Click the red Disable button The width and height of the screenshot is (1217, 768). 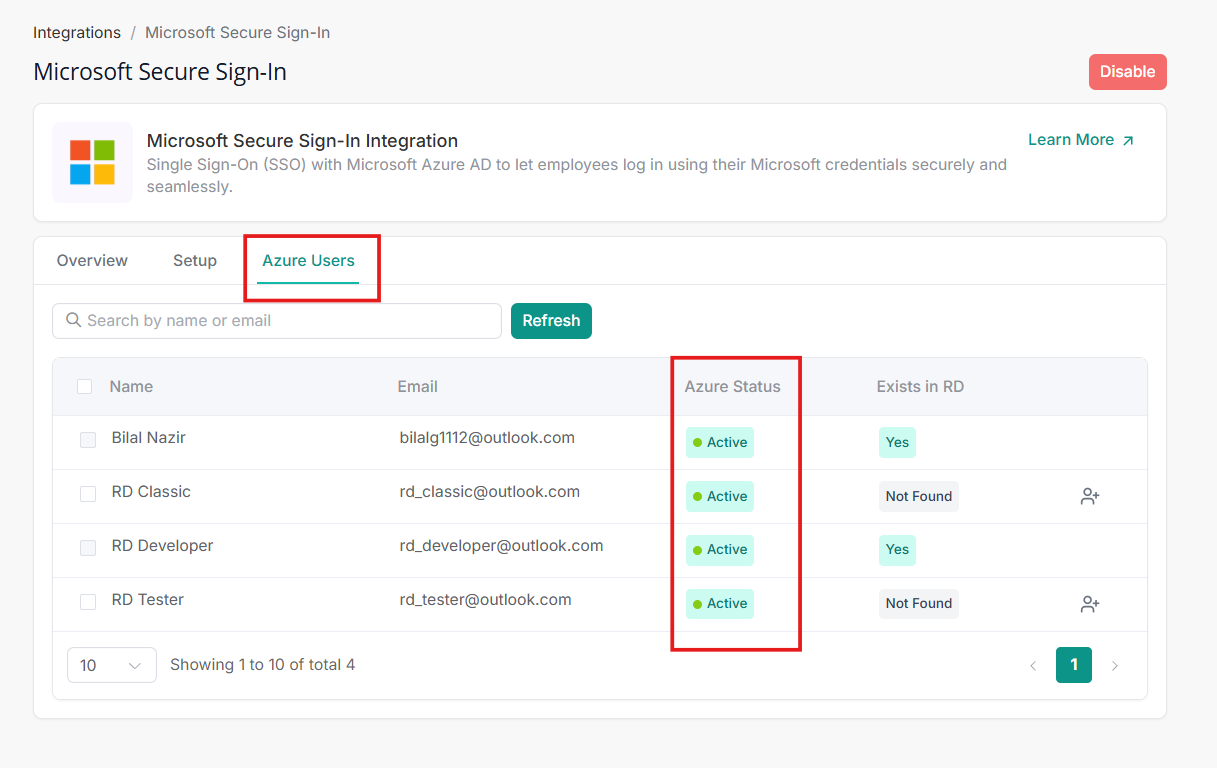tap(1127, 72)
